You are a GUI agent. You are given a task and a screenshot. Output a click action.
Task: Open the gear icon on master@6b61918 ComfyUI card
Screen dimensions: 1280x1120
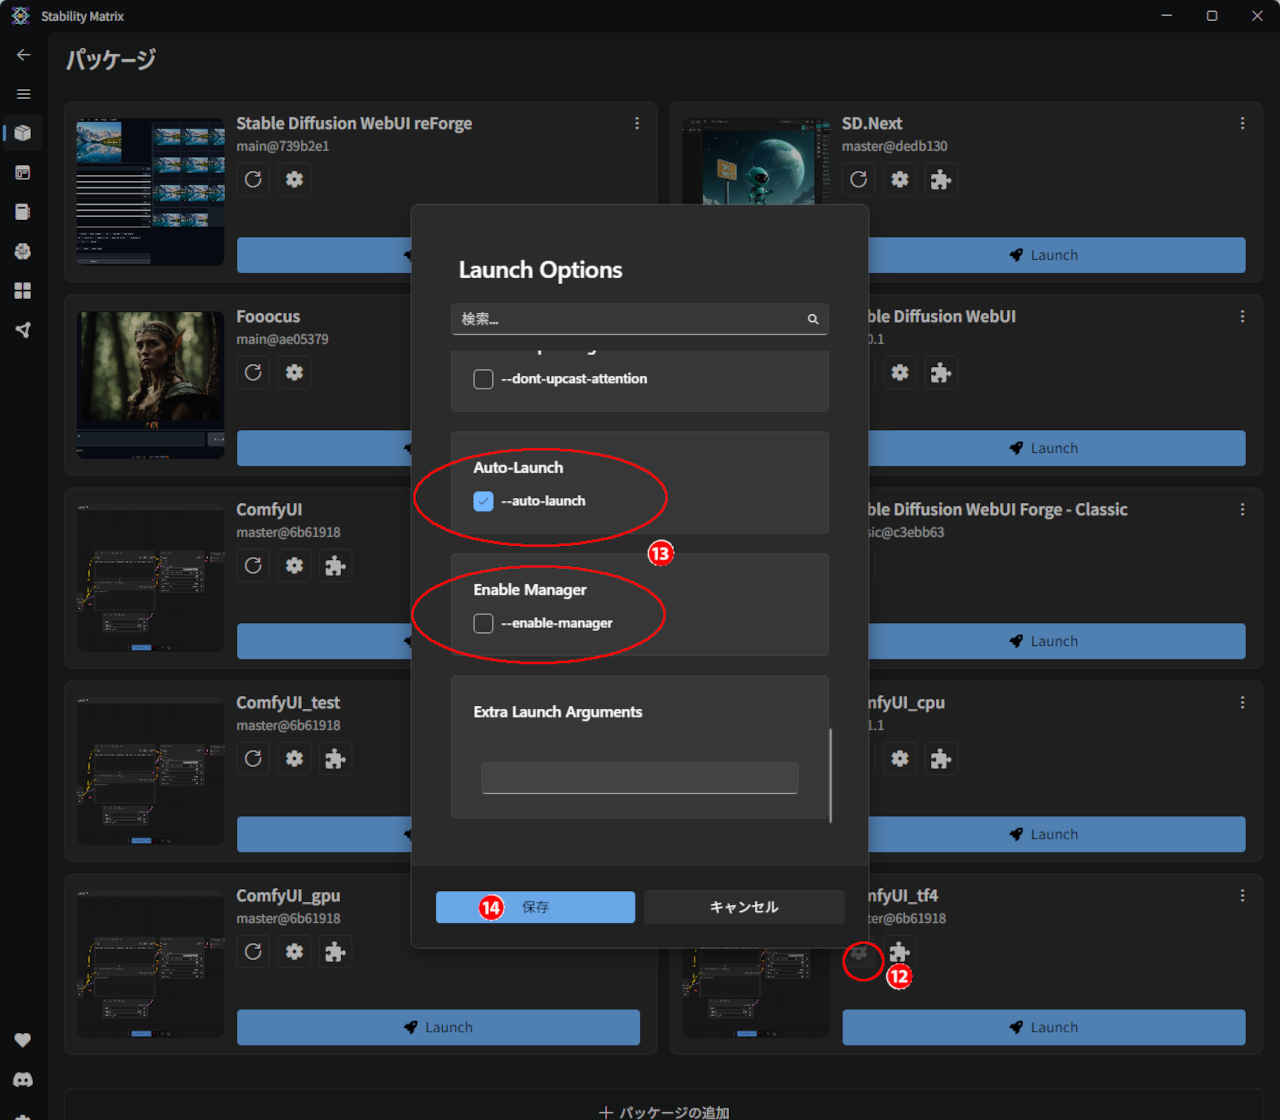(x=294, y=565)
